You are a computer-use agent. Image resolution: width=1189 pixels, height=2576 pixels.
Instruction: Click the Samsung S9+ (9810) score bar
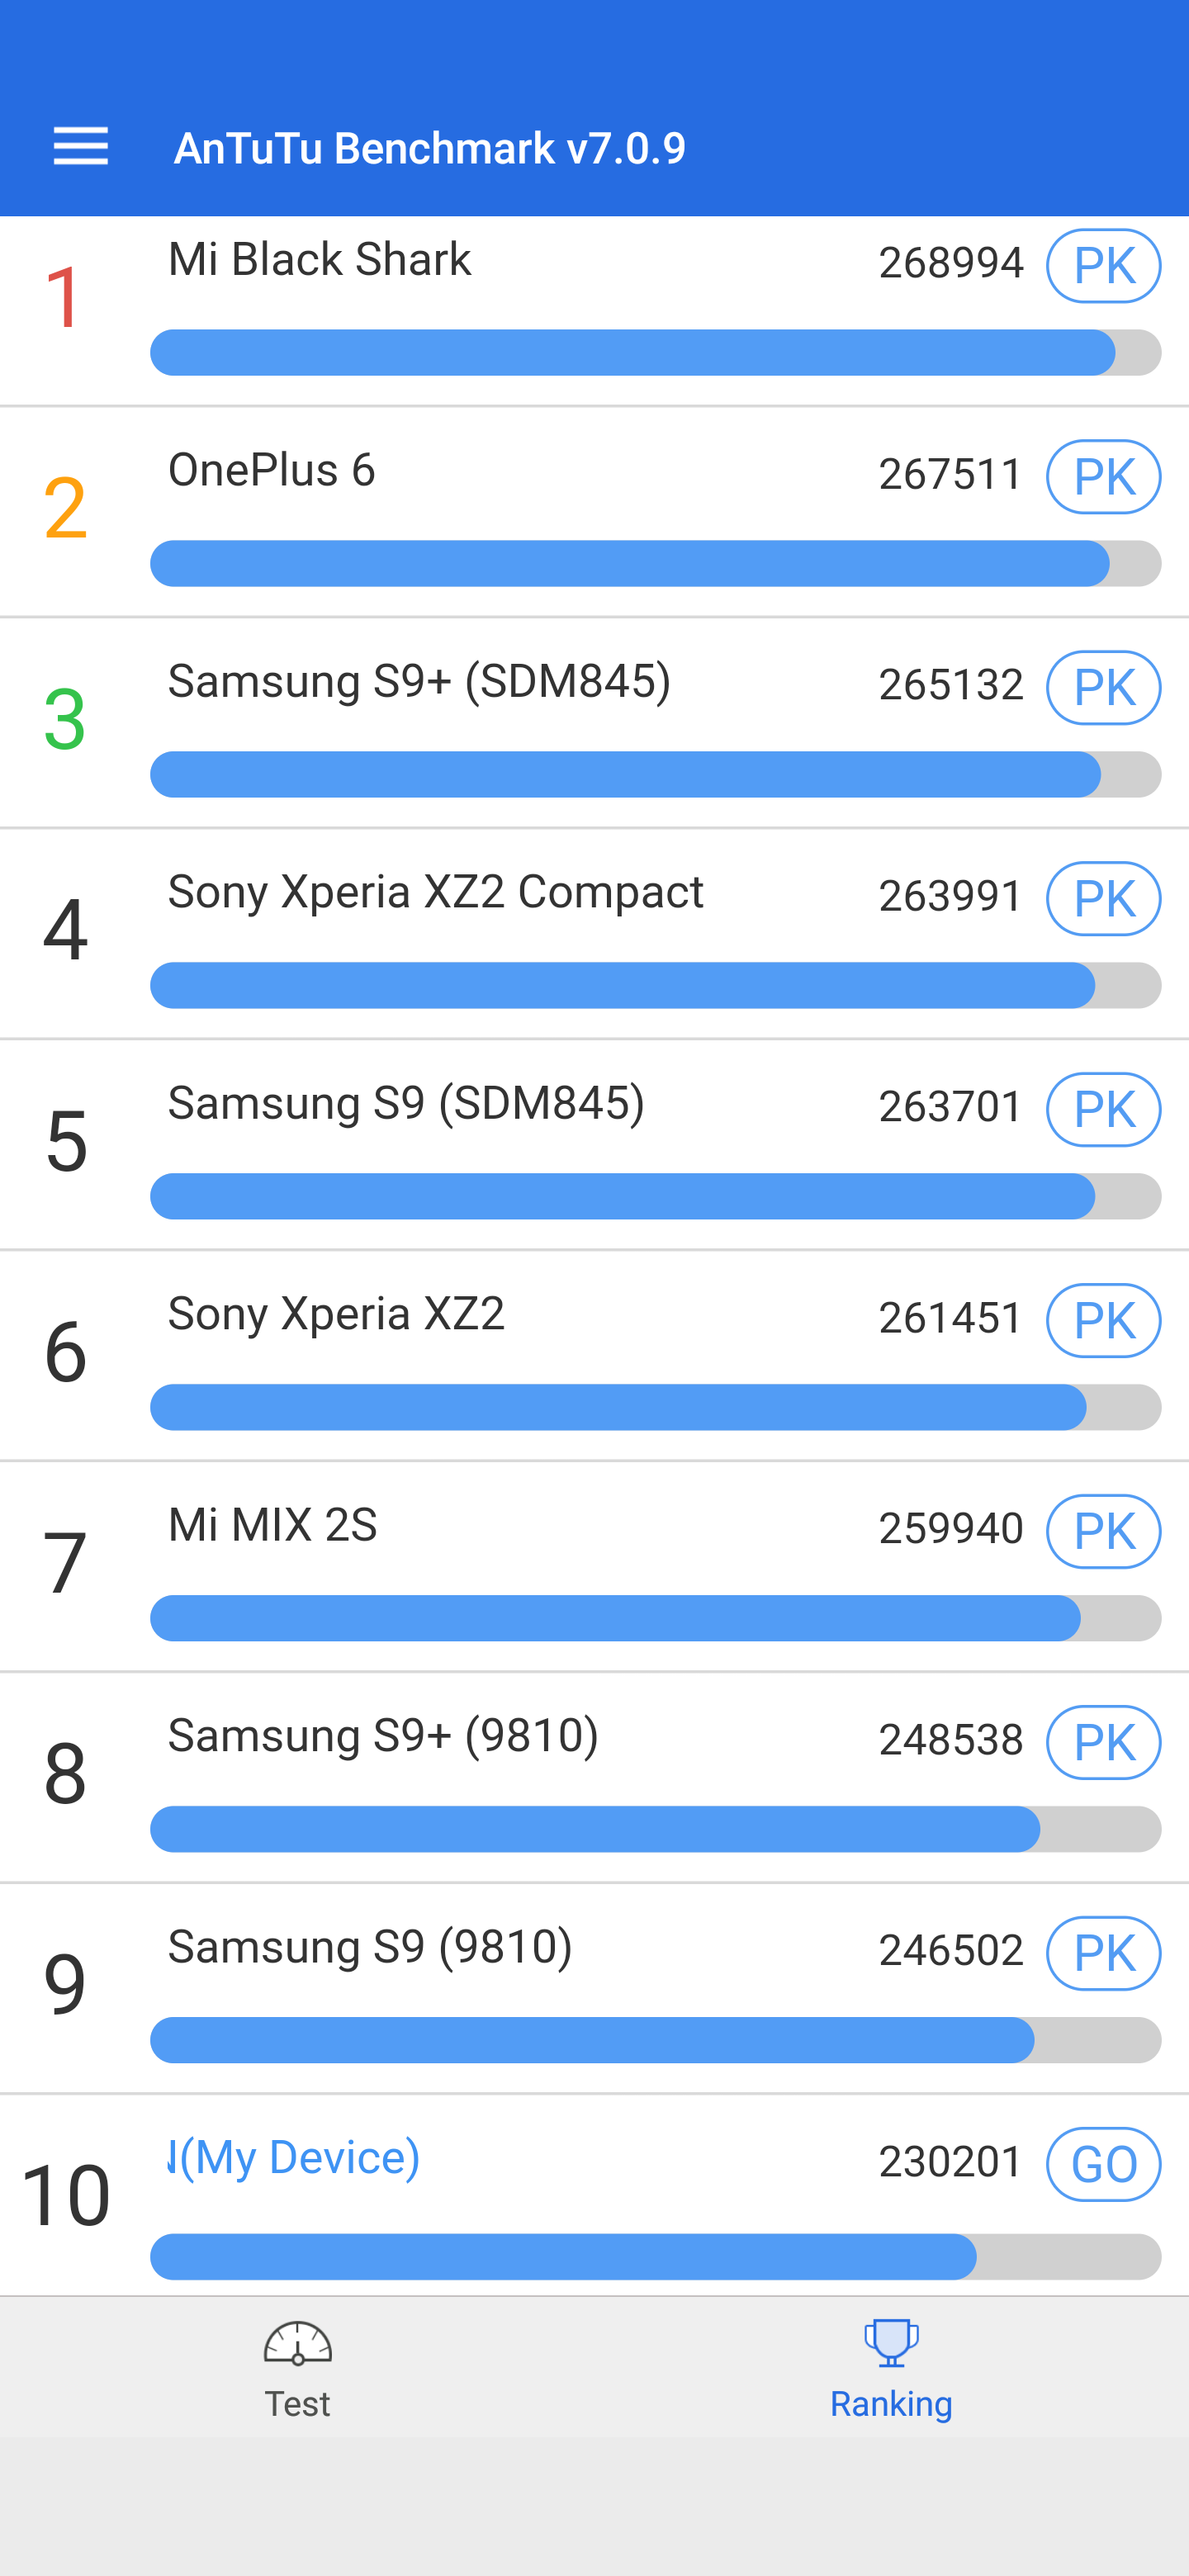point(655,1829)
